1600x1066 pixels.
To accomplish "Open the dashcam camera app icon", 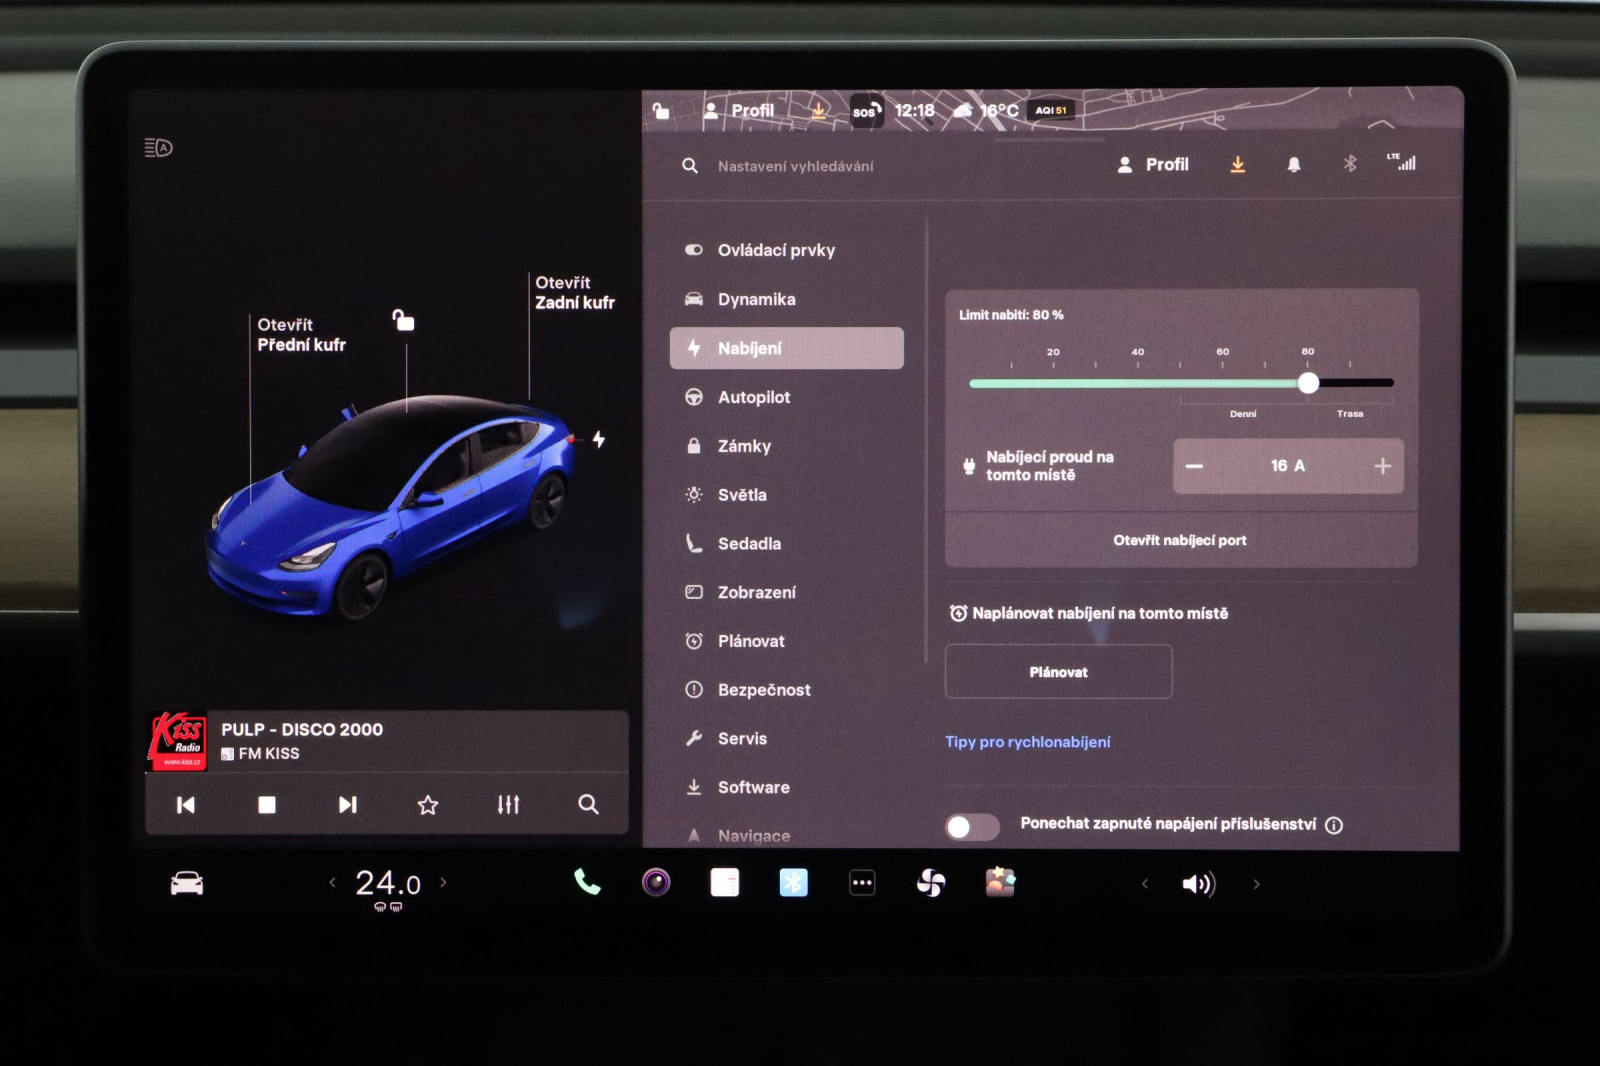I will pyautogui.click(x=656, y=882).
